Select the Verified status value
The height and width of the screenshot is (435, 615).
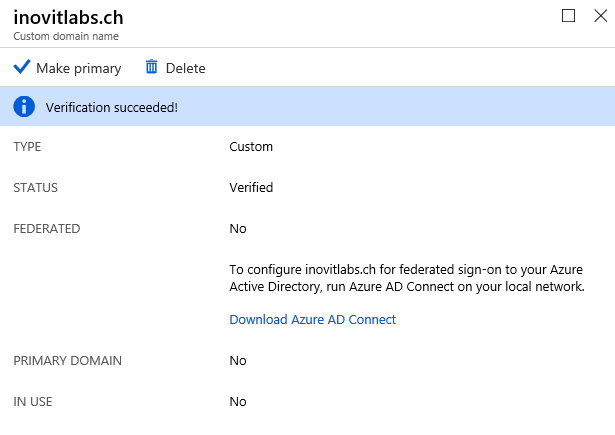[x=251, y=187]
